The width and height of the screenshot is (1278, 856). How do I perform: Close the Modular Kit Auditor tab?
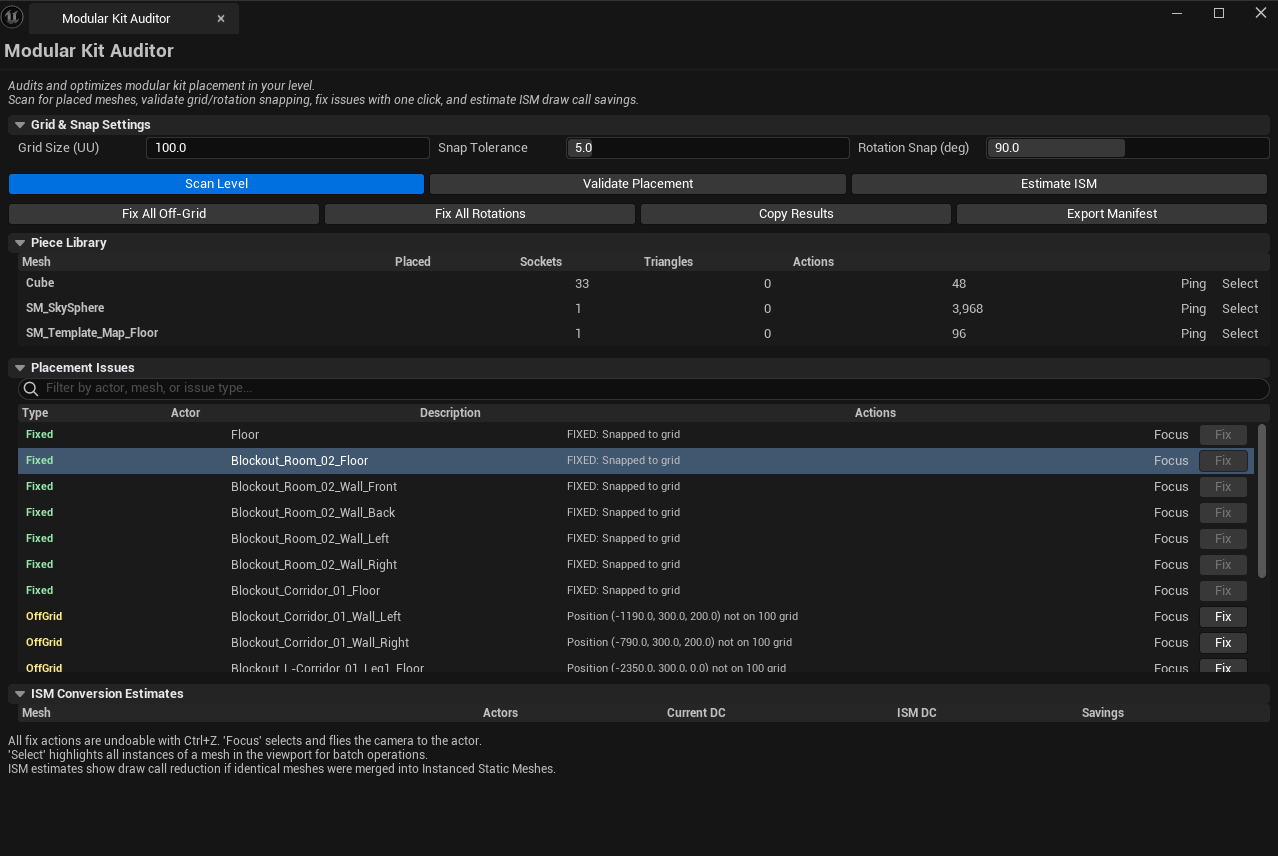coord(221,19)
